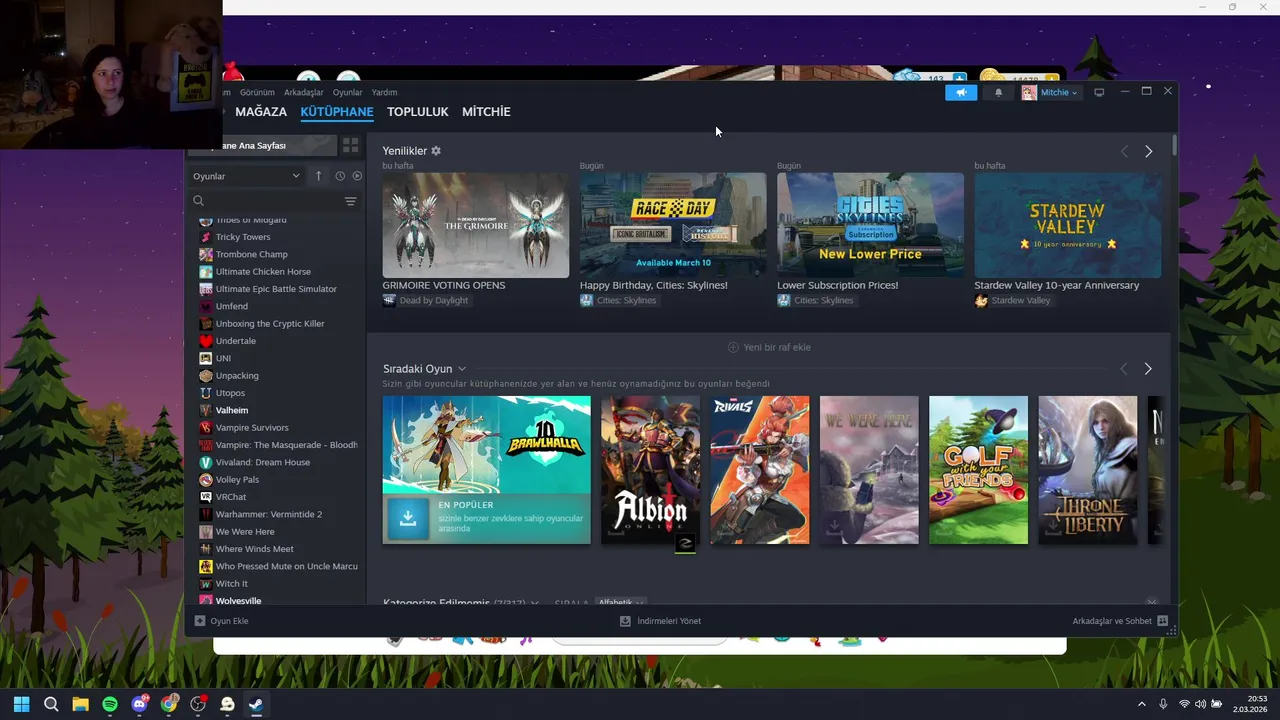Open the Görünüm menu
Viewport: 1280px width, 720px height.
tap(257, 92)
